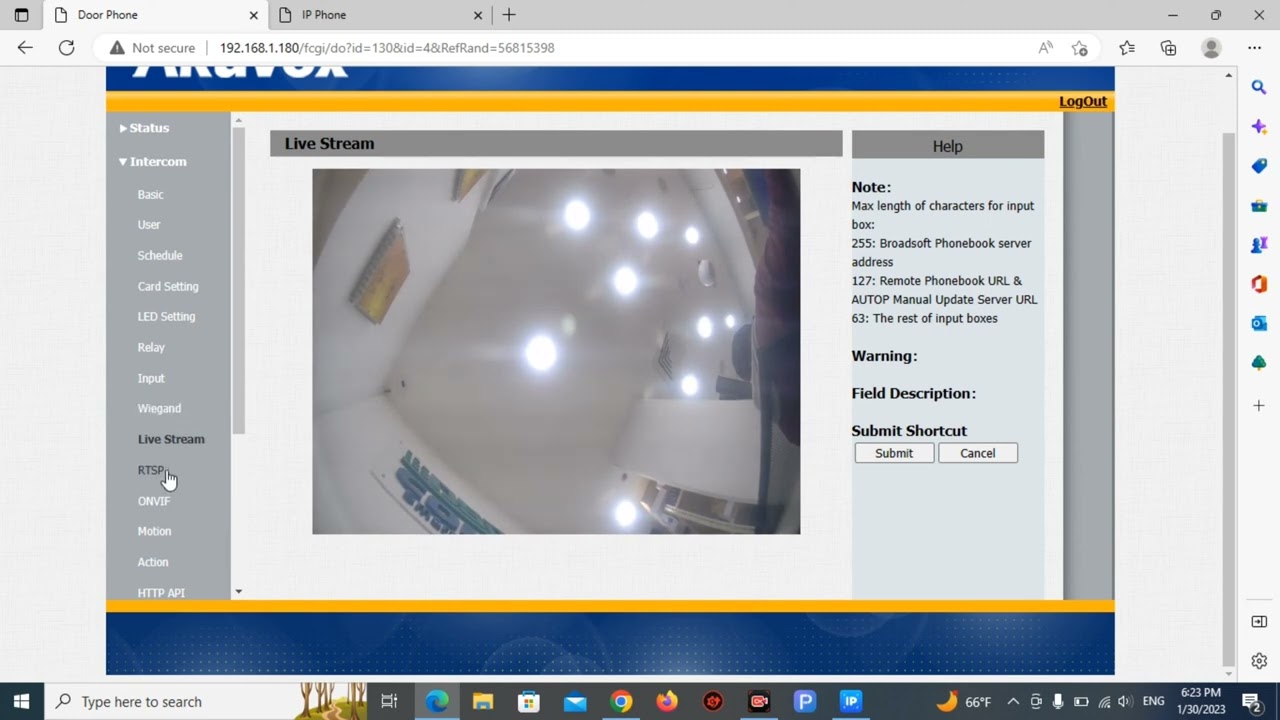This screenshot has height=720, width=1280.
Task: Open the Edge sidebar search icon
Action: pos(1259,88)
